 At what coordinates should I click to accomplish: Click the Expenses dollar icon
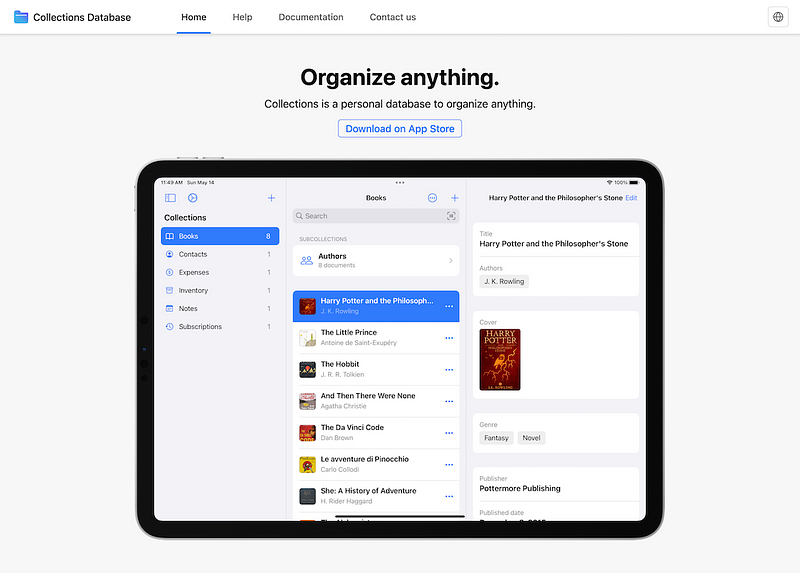point(170,272)
